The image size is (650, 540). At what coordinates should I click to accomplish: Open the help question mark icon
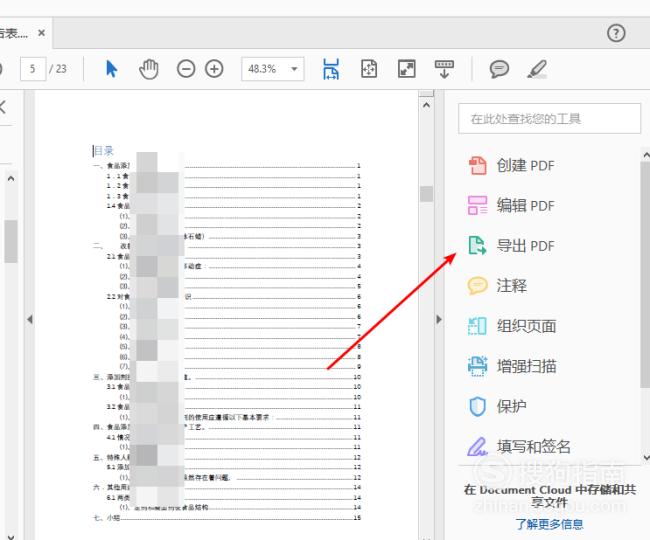pyautogui.click(x=616, y=33)
